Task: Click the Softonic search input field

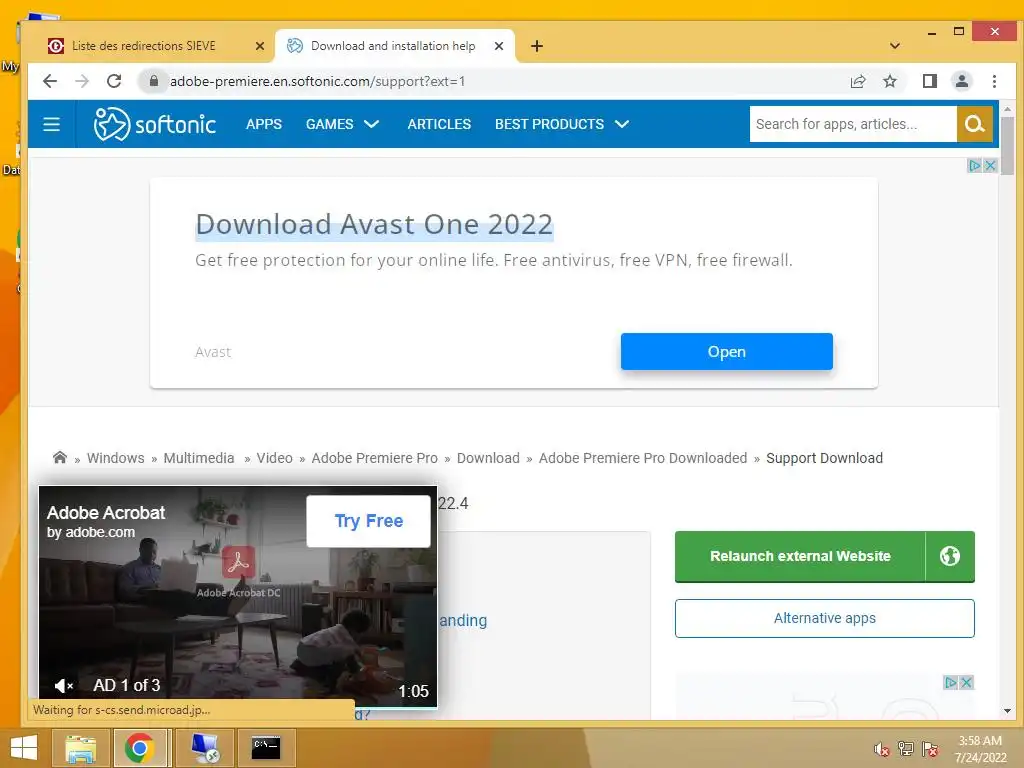Action: click(853, 124)
